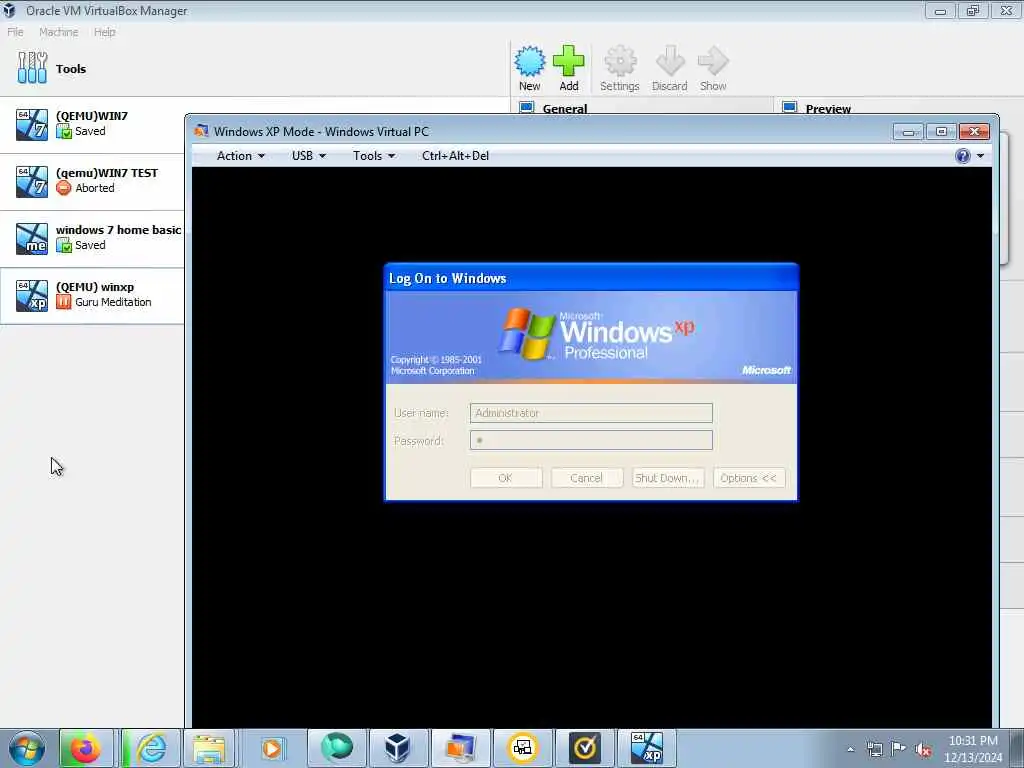Click the (qemu)WIN7 TEST OS icon
The image size is (1024, 768).
32,182
